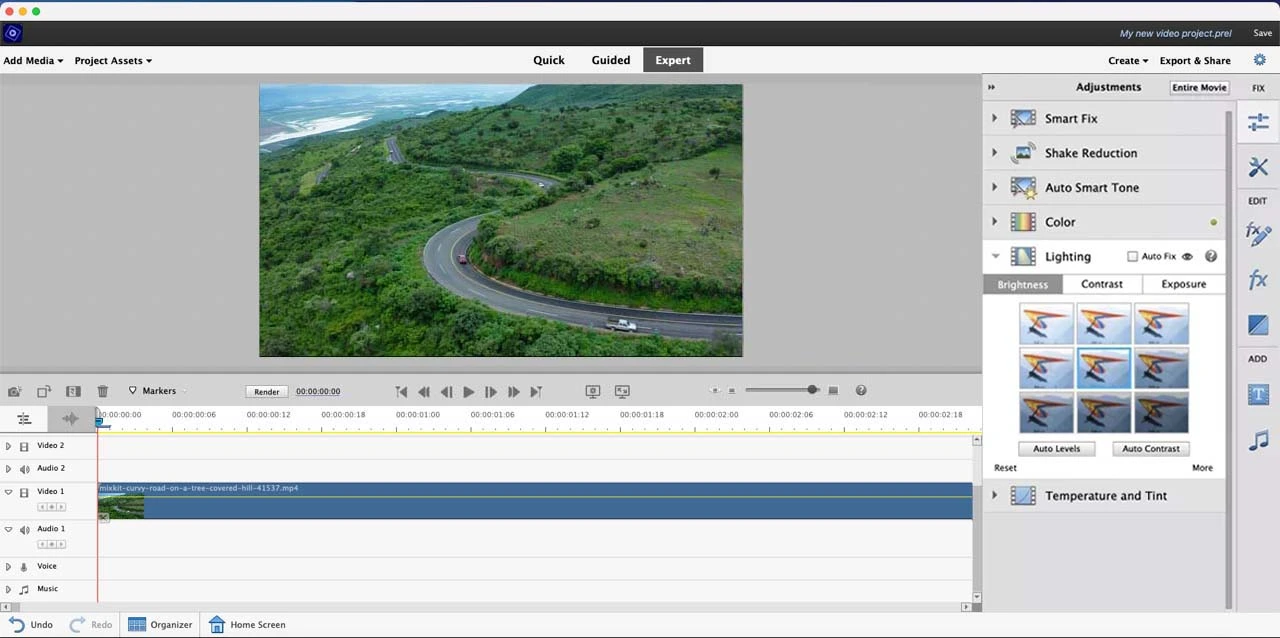The width and height of the screenshot is (1280, 638).
Task: Expand the Smart Fix adjustment
Action: coord(995,118)
